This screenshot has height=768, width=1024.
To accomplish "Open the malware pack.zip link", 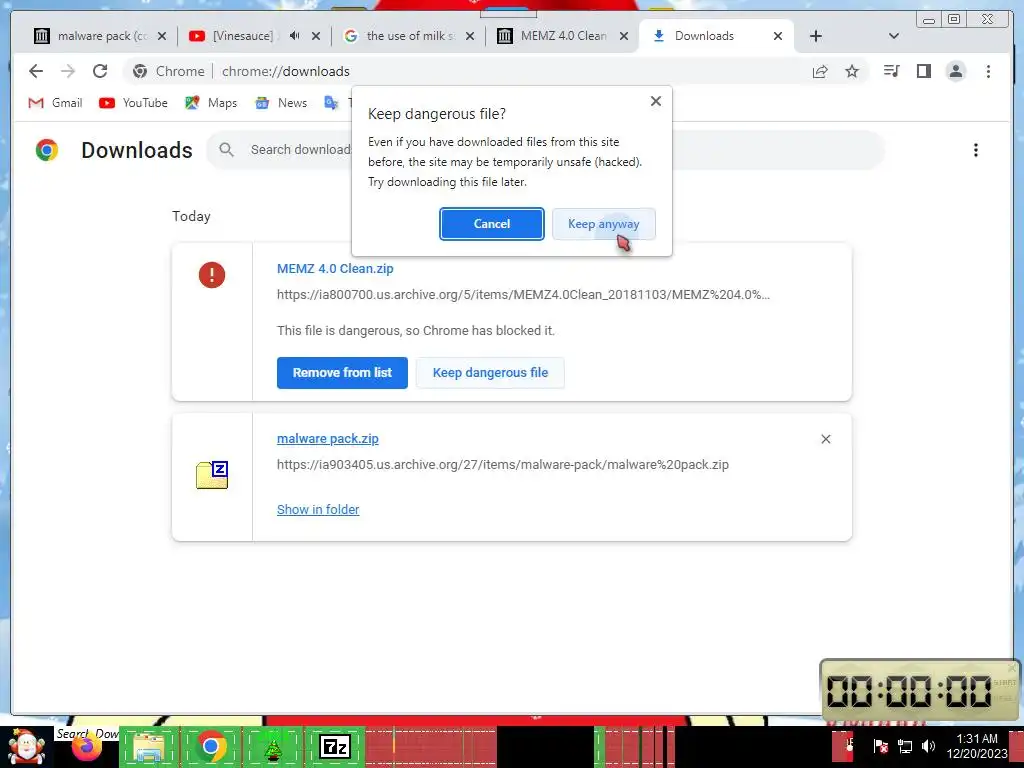I will point(328,439).
